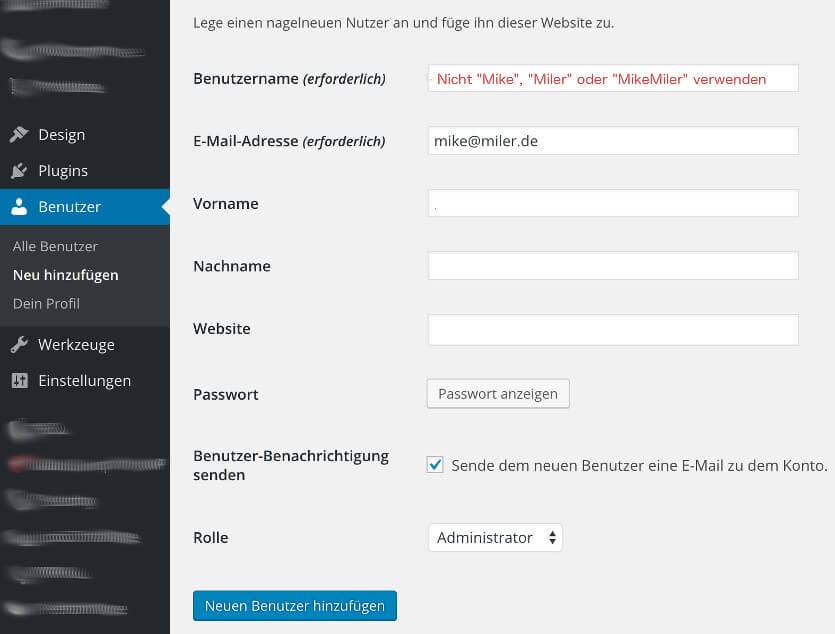Click the plug-shaped Plugins icon

(x=20, y=171)
